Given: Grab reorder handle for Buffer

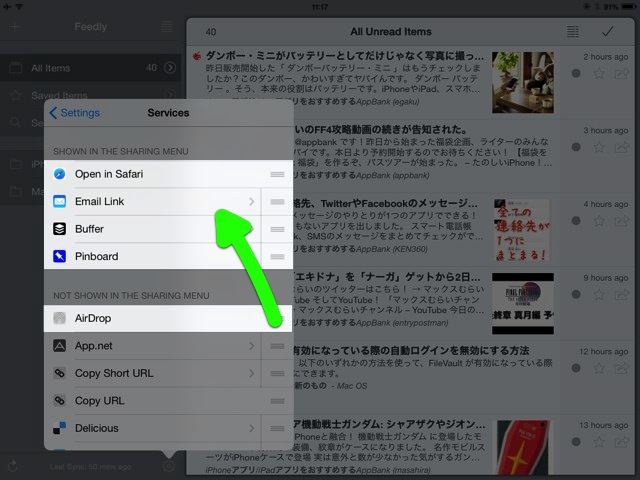Looking at the screenshot, I should [x=277, y=229].
